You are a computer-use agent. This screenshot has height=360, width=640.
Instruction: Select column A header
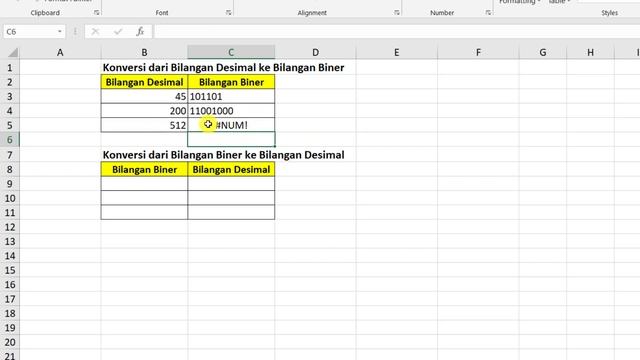60,52
